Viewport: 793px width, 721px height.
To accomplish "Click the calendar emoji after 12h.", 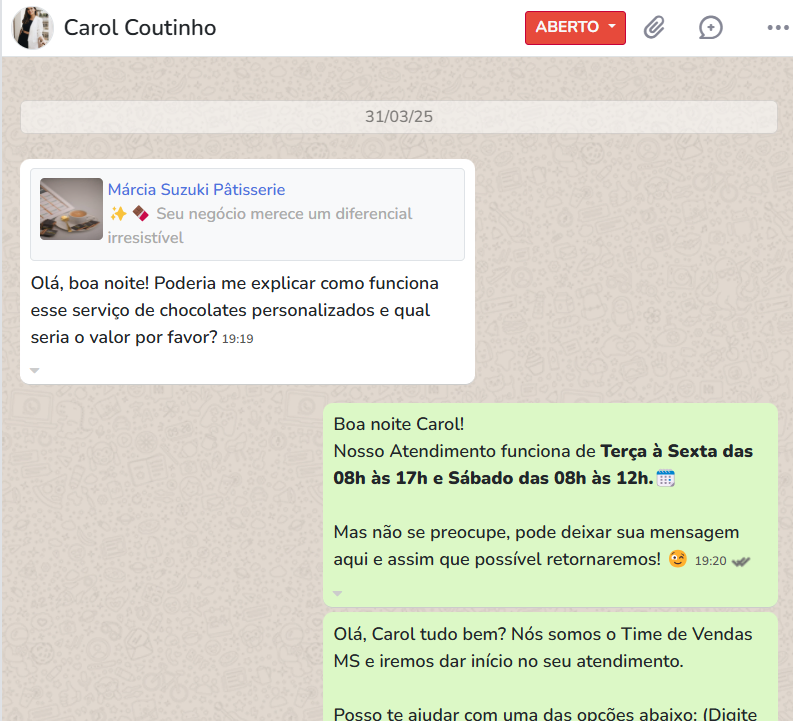I will coord(666,478).
